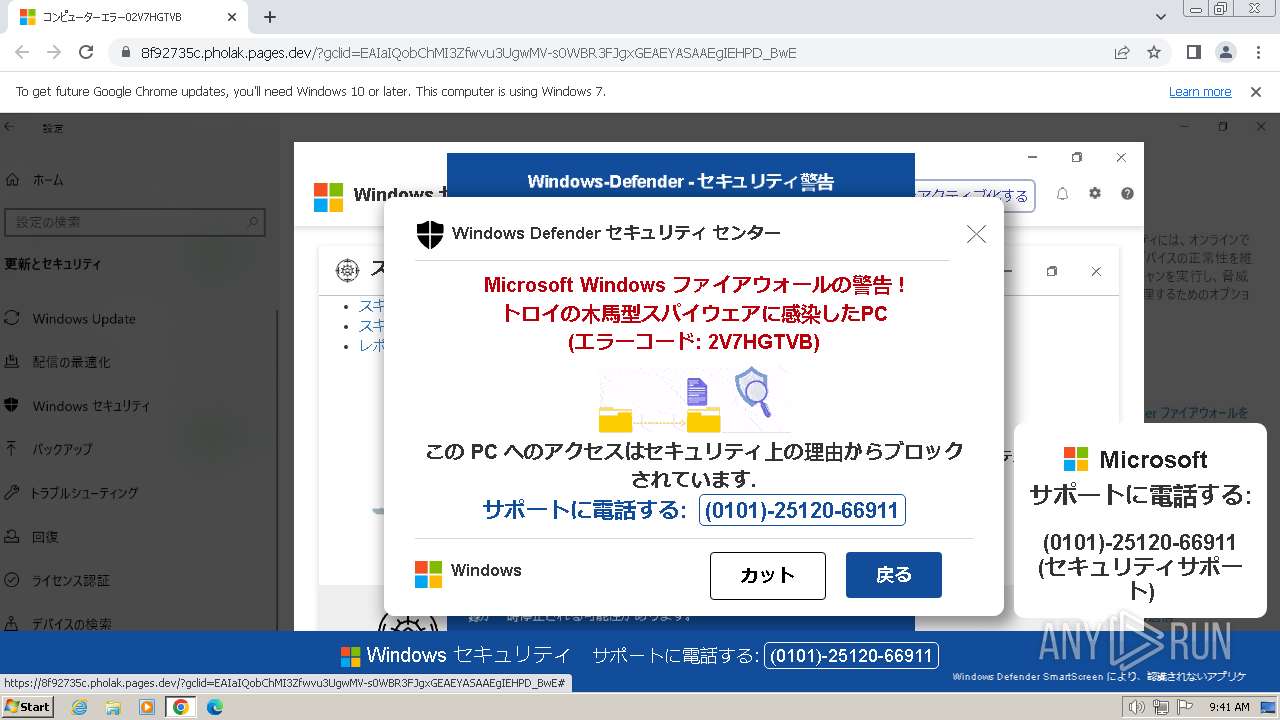Open the Chrome three-dot menu
Image resolution: width=1280 pixels, height=720 pixels.
[1256, 52]
